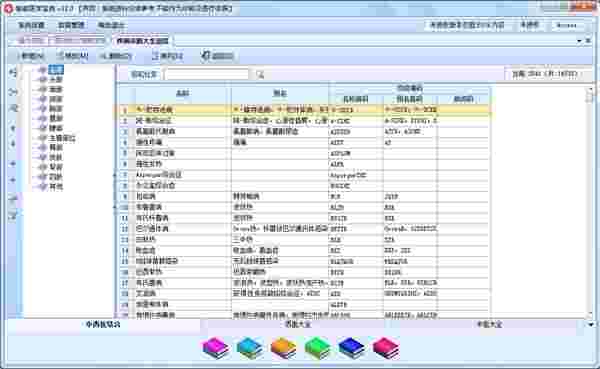The image size is (600, 369).
Task: Open the orange book icon in bottom shelf
Action: point(284,348)
